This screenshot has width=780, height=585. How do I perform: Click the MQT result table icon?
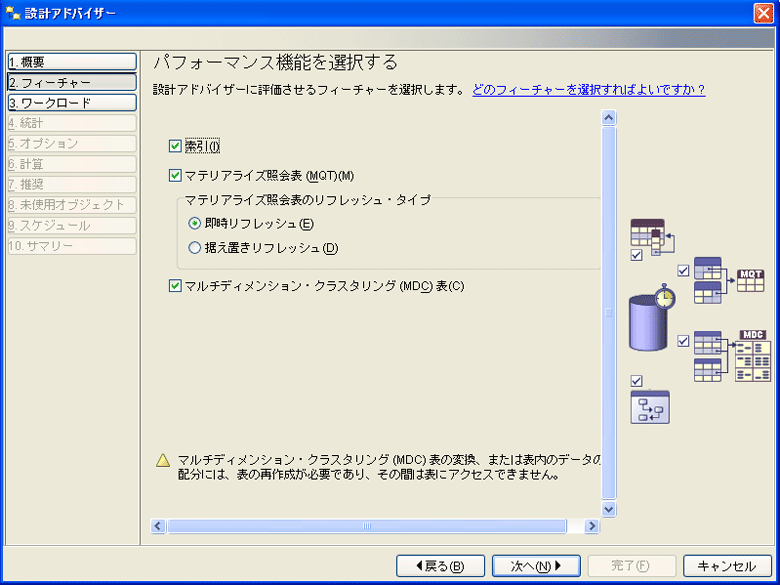pos(751,281)
